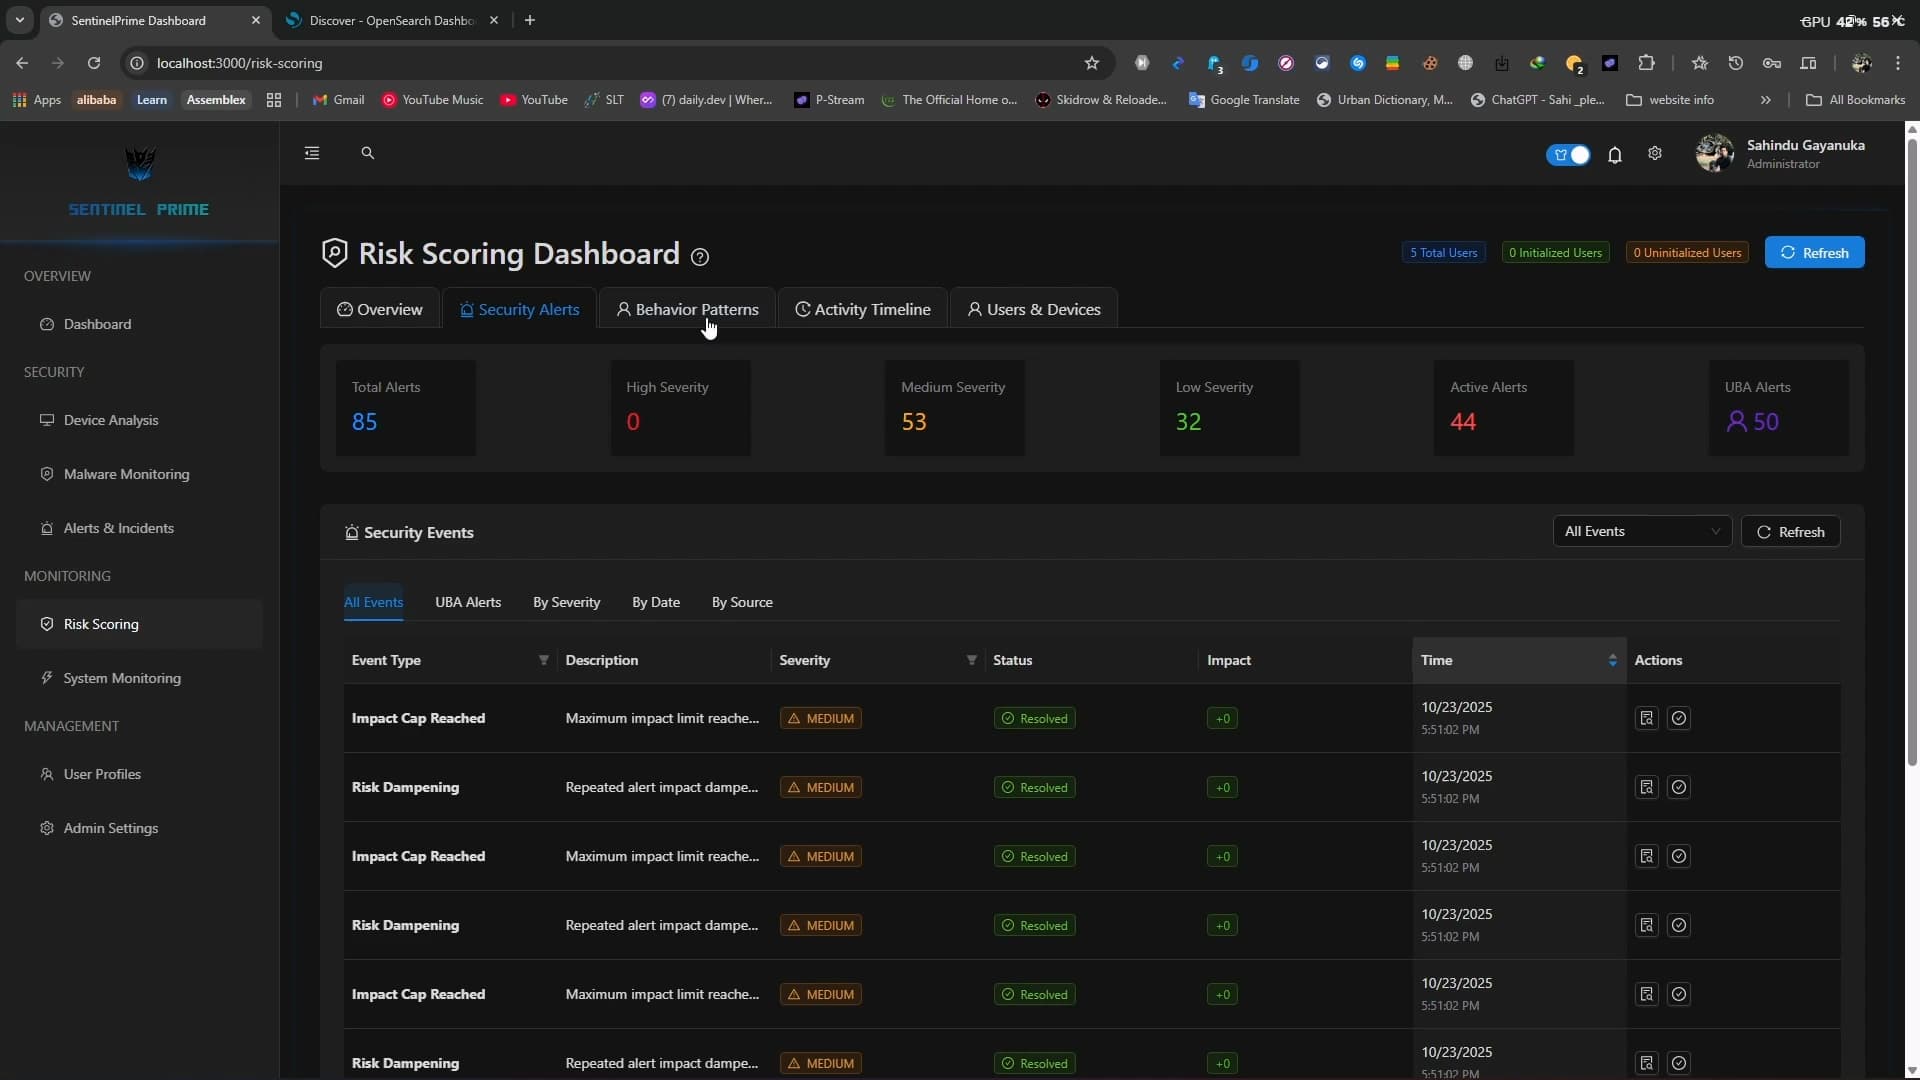This screenshot has width=1920, height=1080.
Task: Resolve check icon on second event row
Action: coord(1679,787)
